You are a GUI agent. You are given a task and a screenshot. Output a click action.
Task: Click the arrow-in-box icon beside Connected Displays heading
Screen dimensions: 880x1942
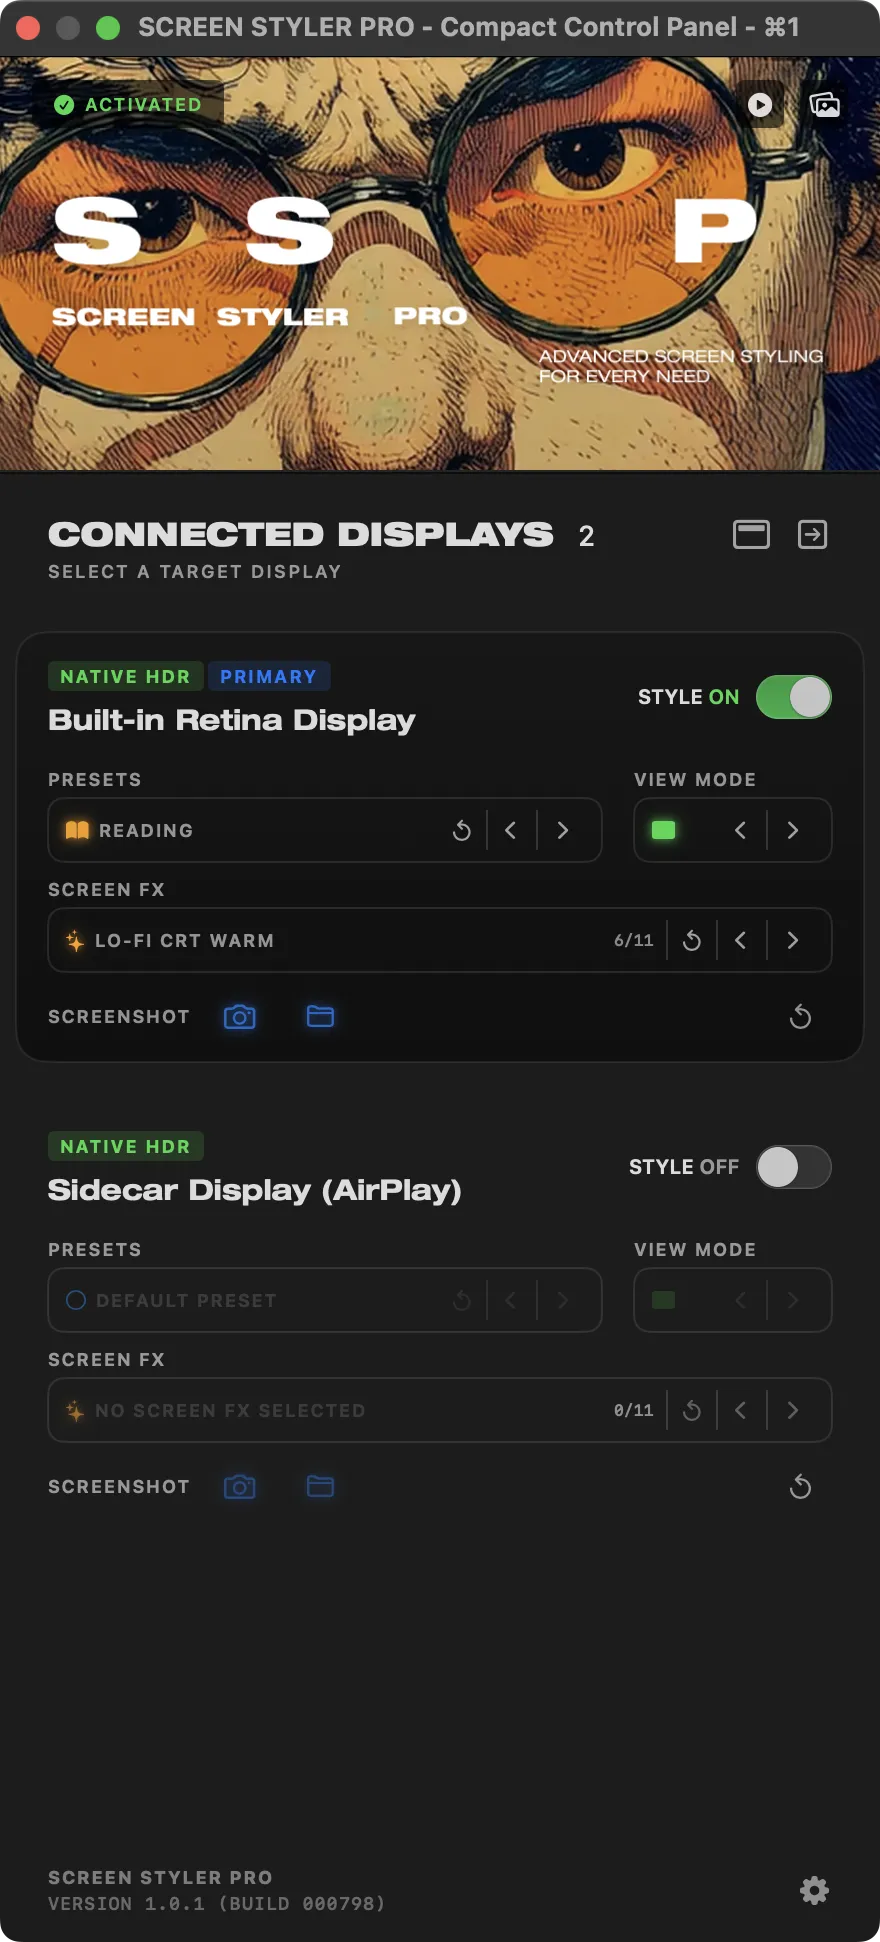tap(812, 535)
